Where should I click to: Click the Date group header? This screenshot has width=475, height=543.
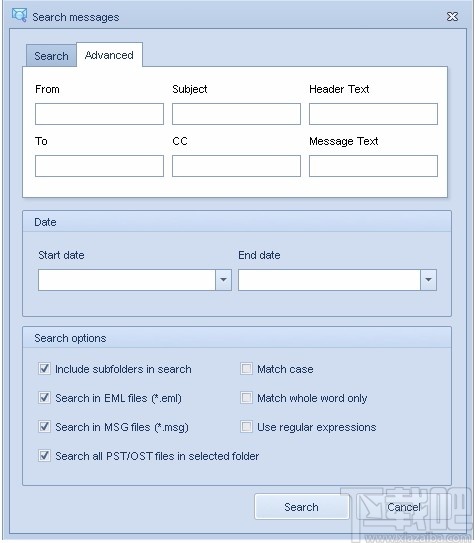click(x=237, y=222)
